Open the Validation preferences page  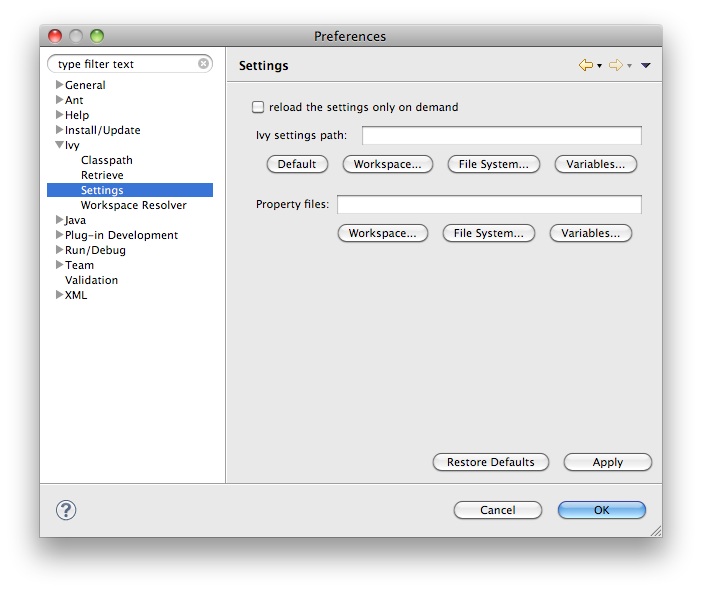[x=91, y=280]
